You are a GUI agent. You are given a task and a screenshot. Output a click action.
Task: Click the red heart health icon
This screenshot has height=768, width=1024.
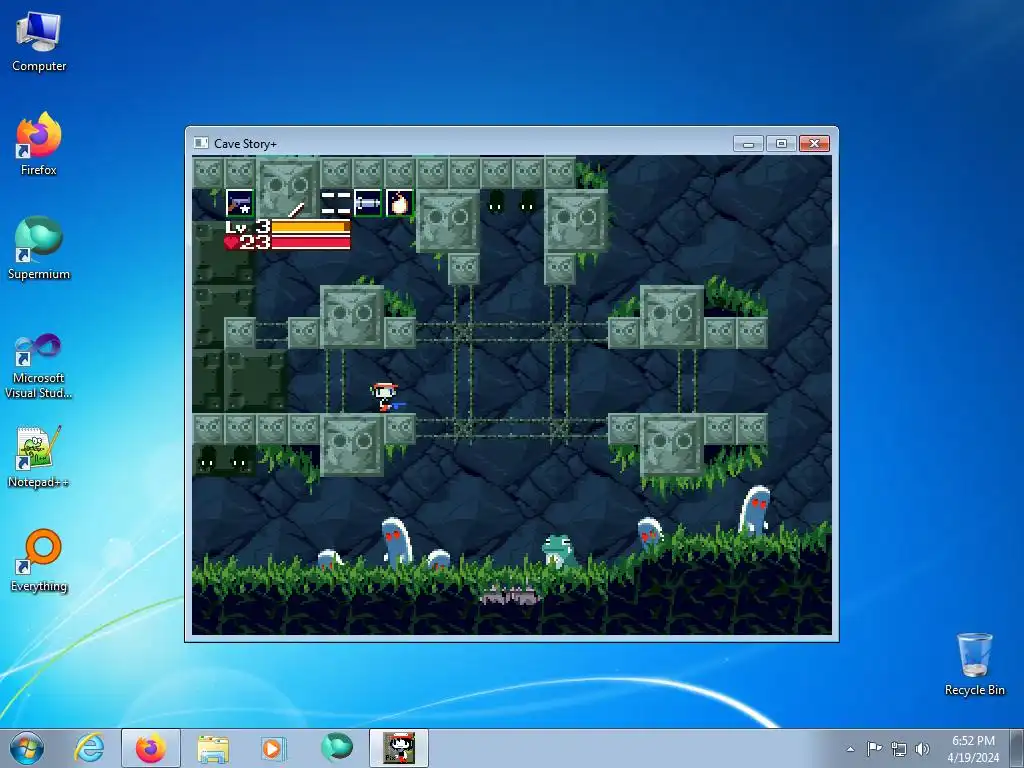coord(231,243)
